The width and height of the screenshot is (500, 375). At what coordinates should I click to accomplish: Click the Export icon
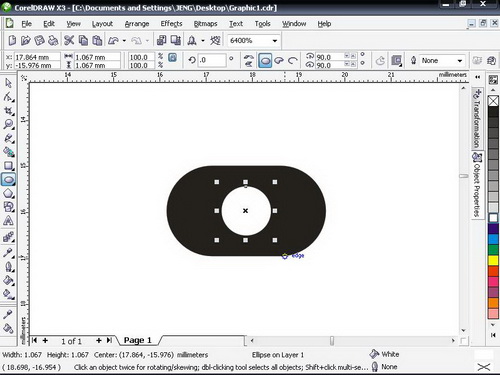pyautogui.click(x=176, y=40)
